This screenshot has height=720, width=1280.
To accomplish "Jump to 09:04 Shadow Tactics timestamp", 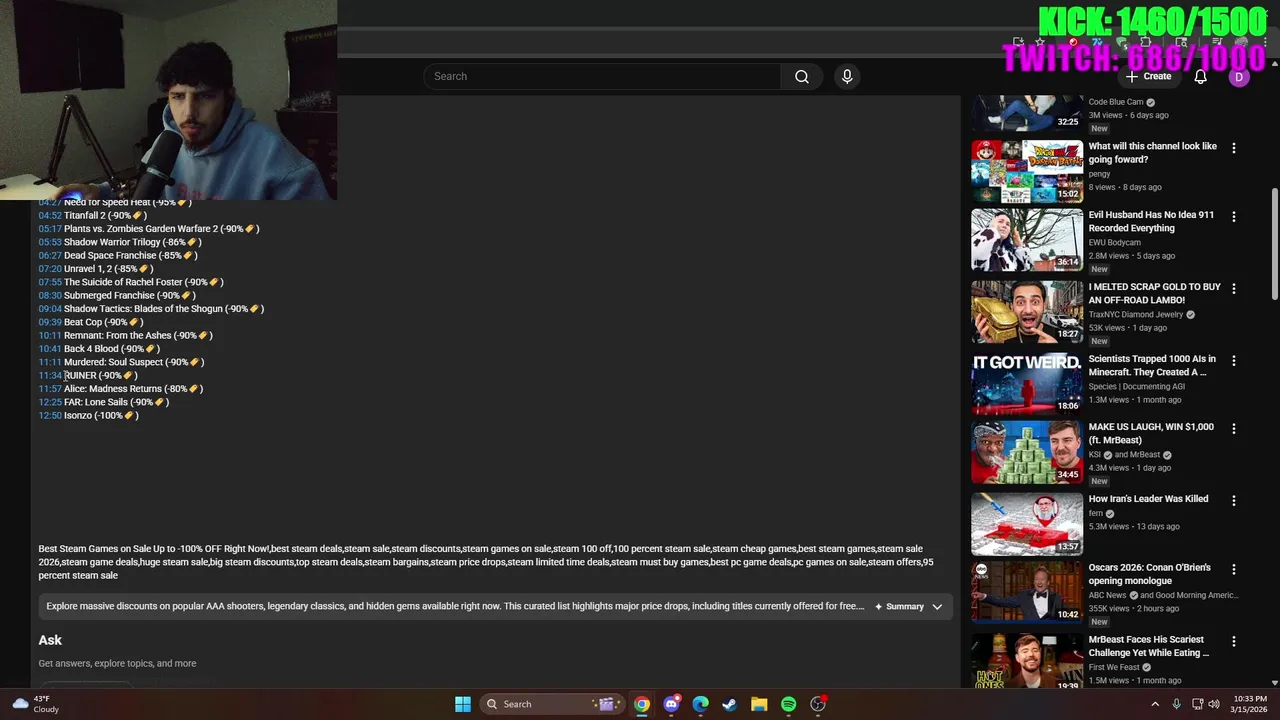I will coord(50,309).
